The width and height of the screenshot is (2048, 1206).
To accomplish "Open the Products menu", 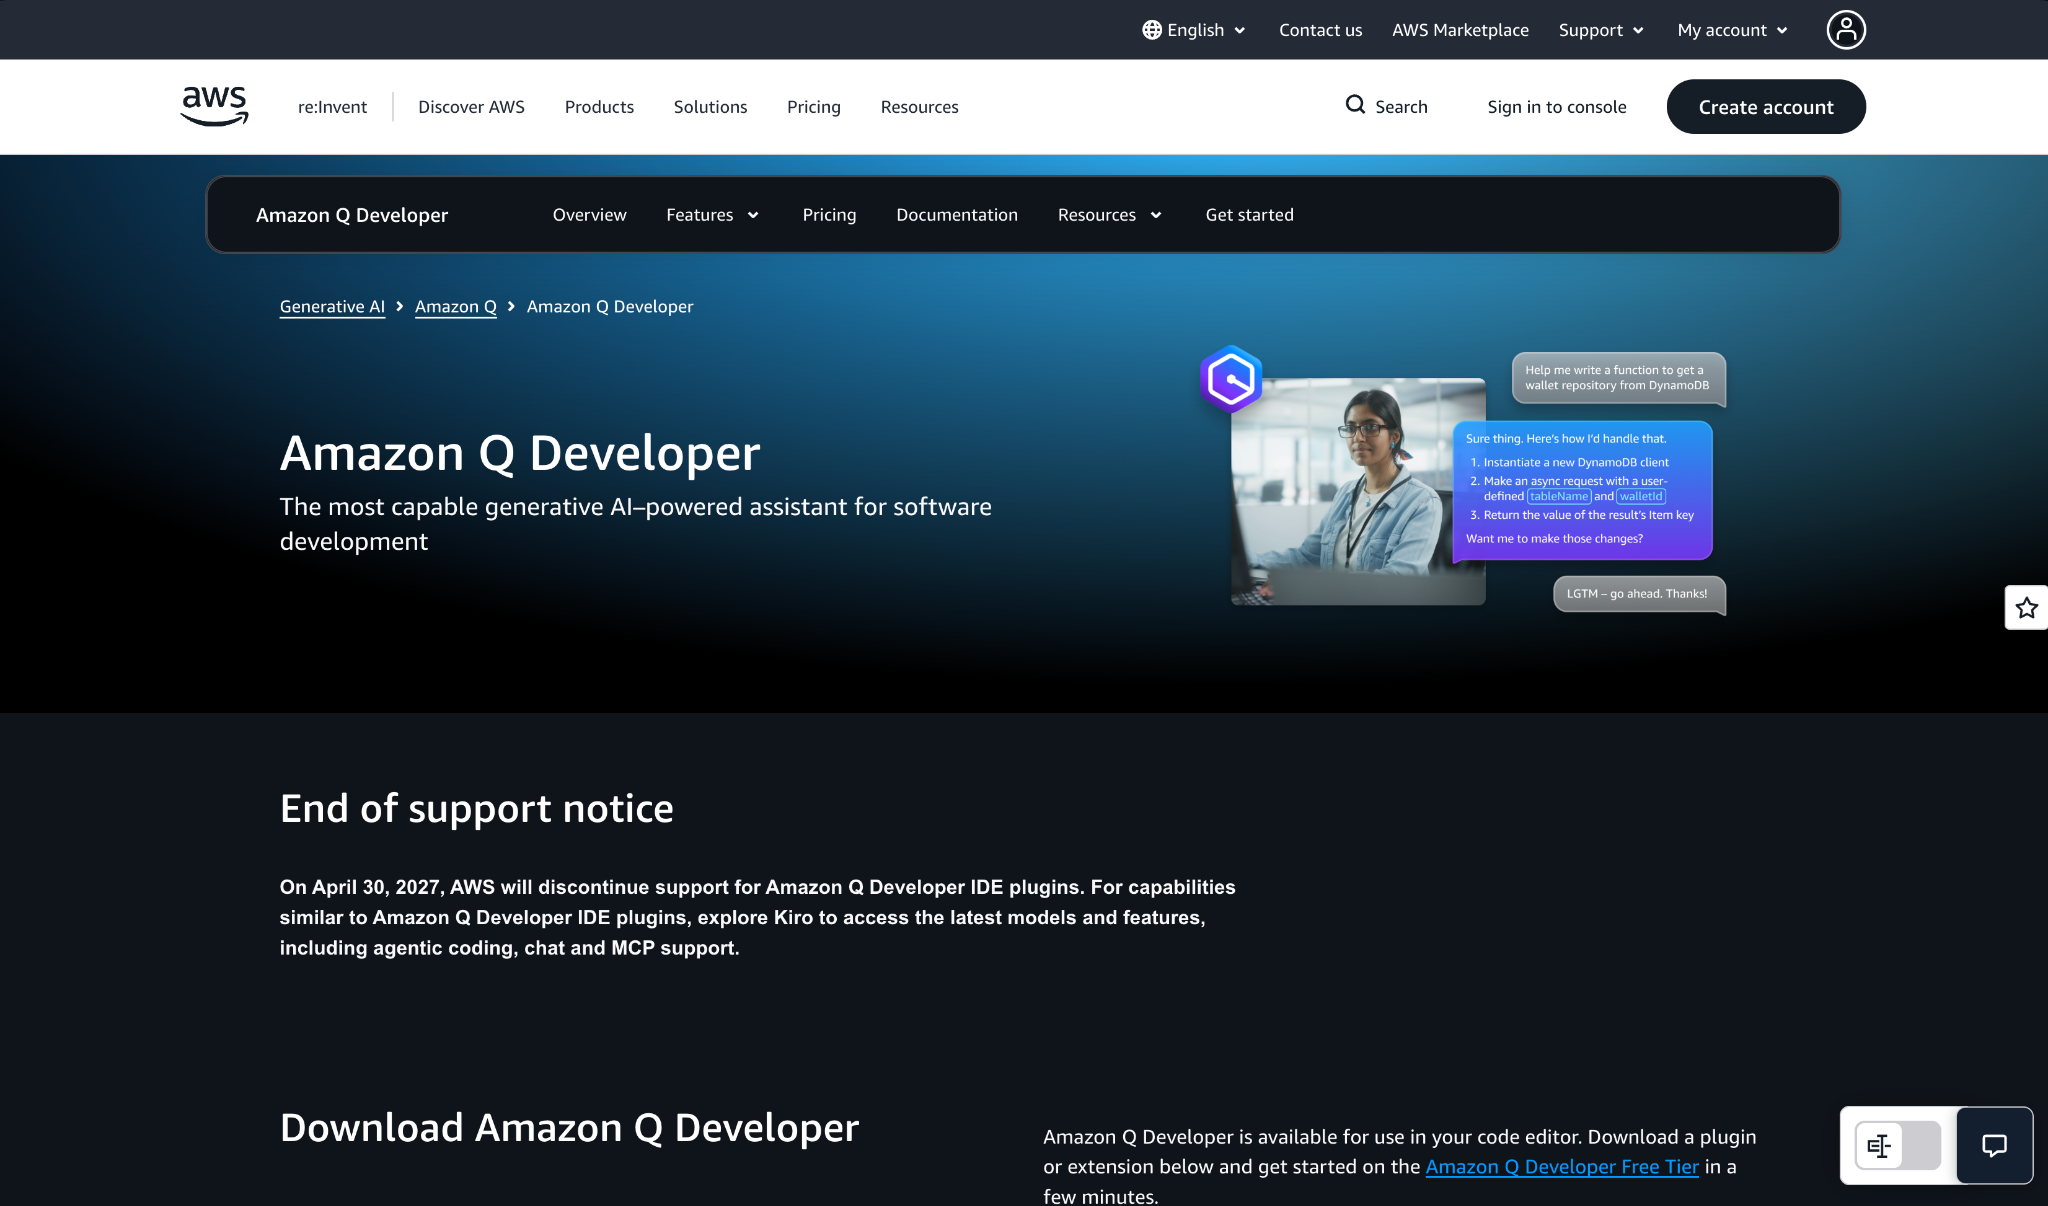I will 599,107.
